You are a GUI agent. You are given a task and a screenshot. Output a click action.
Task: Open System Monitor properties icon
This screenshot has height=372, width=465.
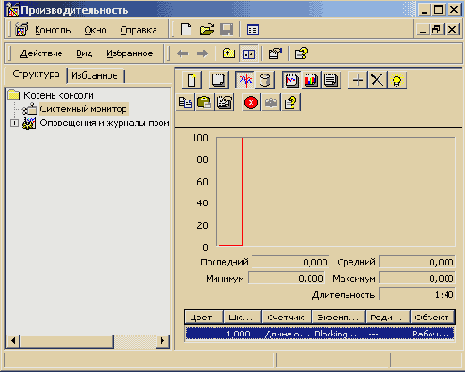(x=224, y=102)
